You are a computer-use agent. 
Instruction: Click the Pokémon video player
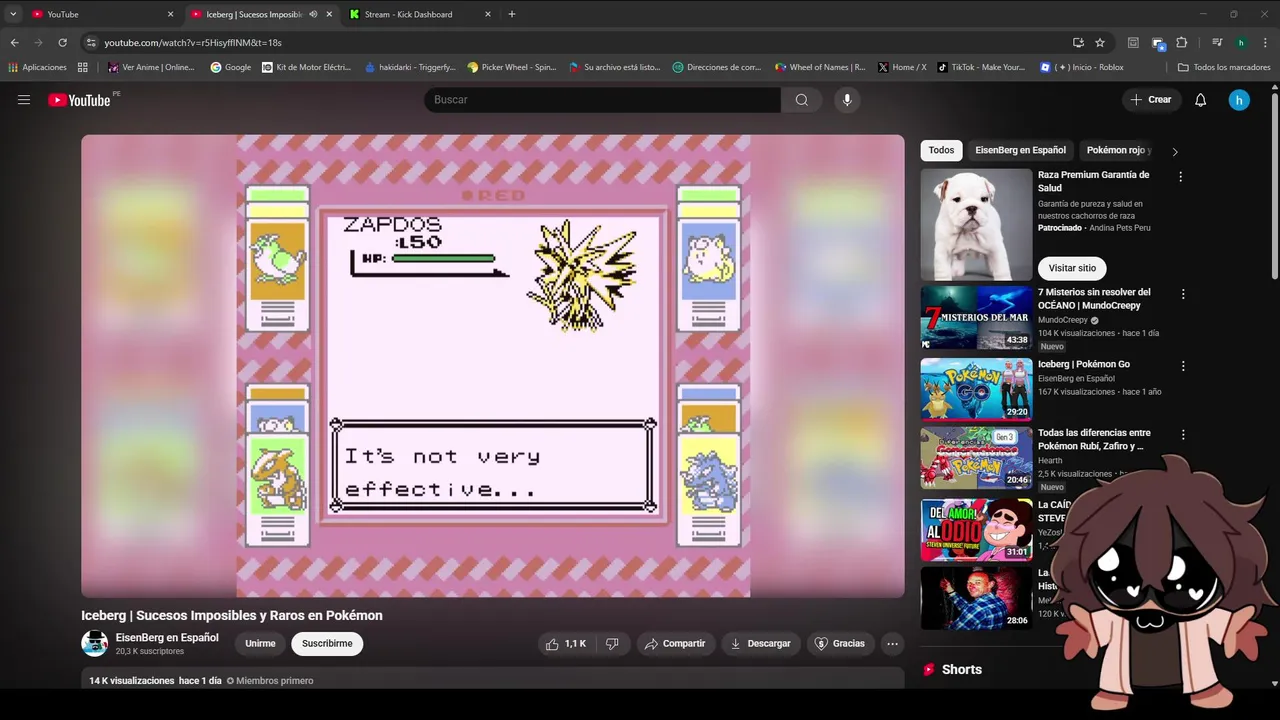tap(493, 366)
